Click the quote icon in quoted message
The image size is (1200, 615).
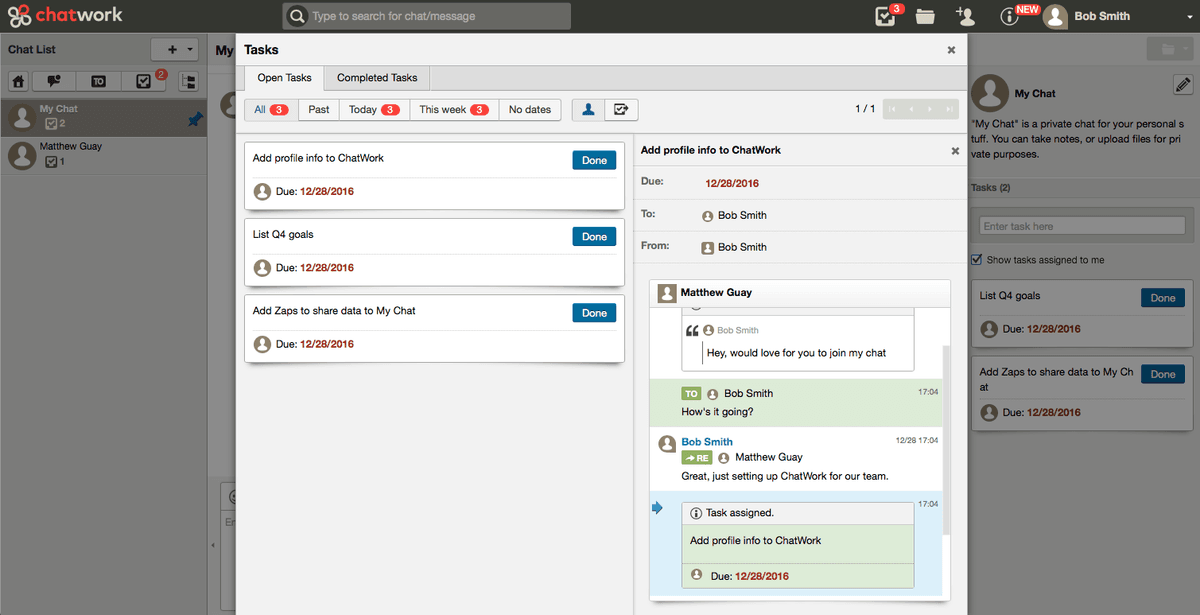pos(692,331)
